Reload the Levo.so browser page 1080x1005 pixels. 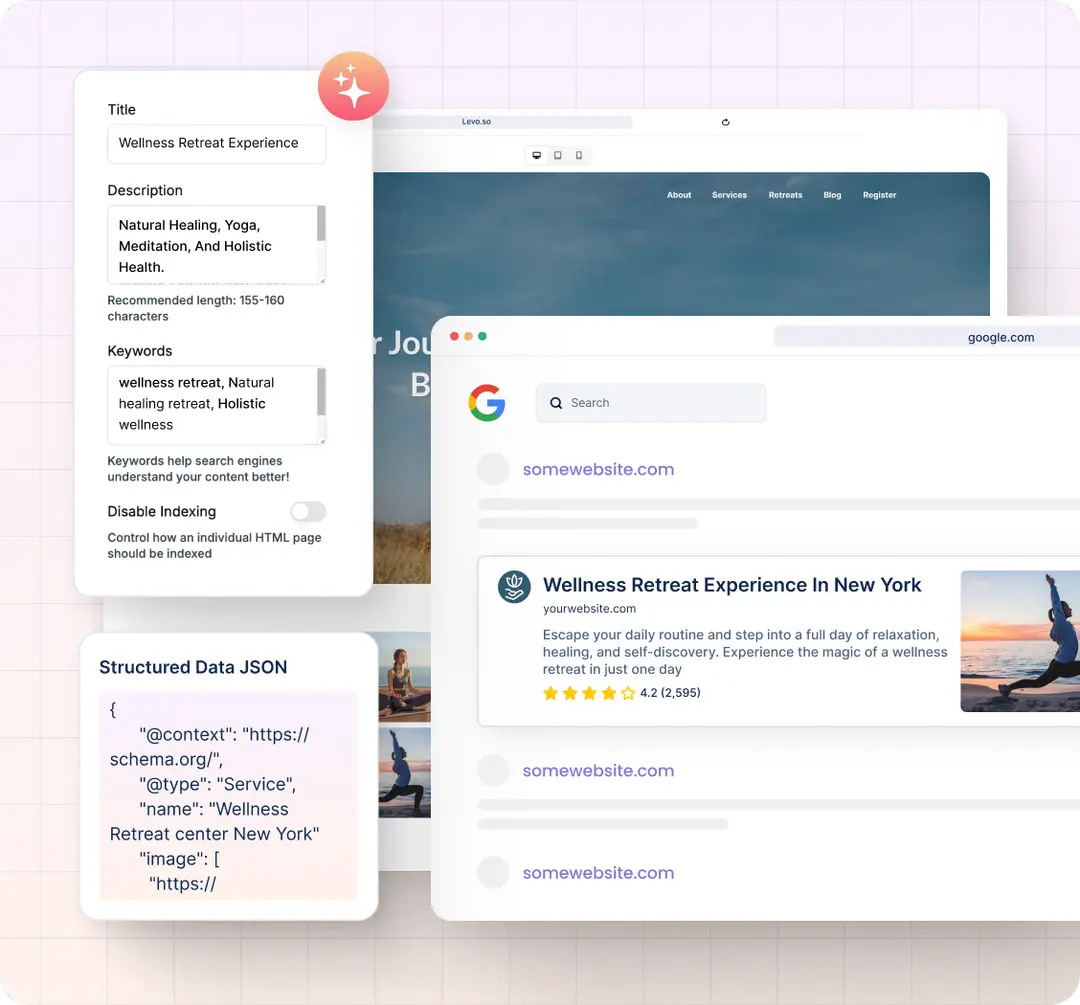coord(725,122)
